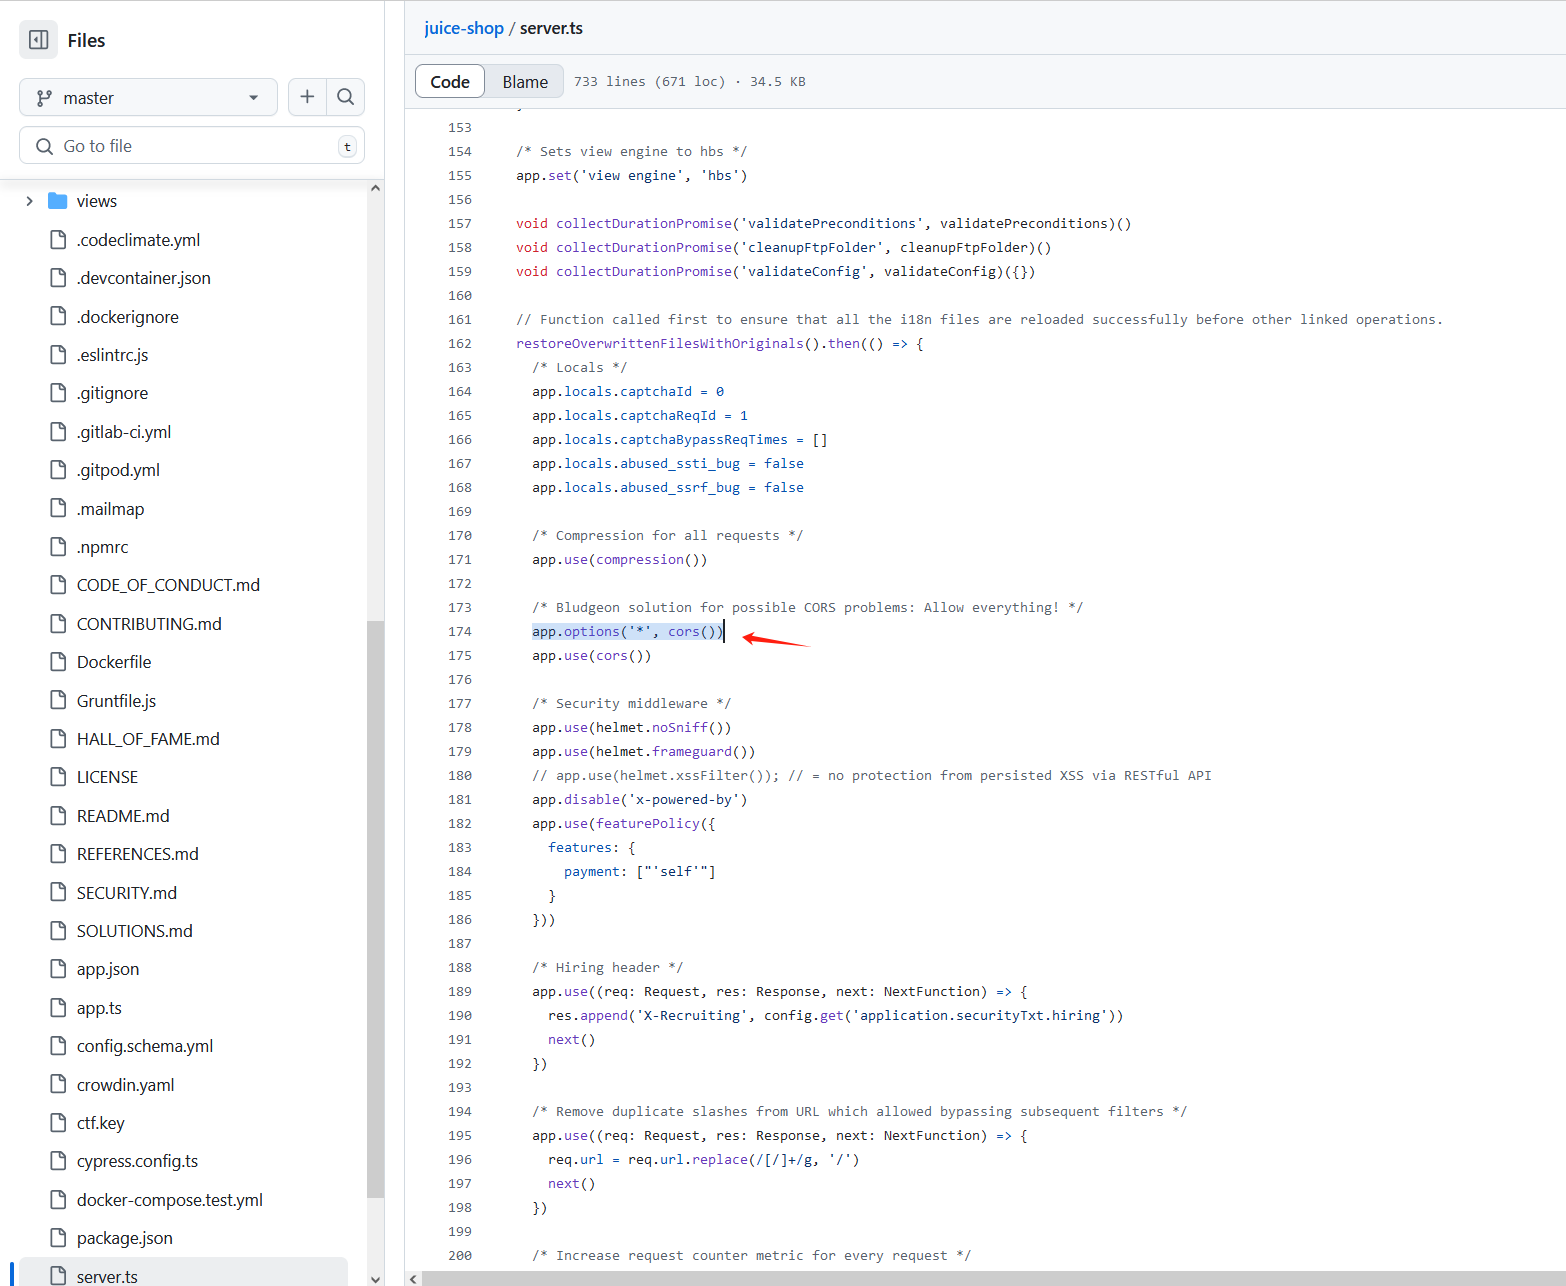Open config.schema.yml in the file tree
This screenshot has height=1286, width=1566.
(145, 1046)
